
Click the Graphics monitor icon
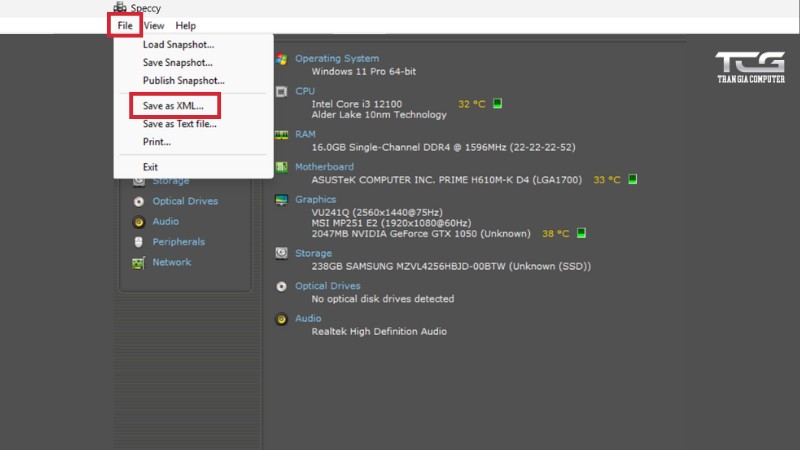pyautogui.click(x=282, y=200)
